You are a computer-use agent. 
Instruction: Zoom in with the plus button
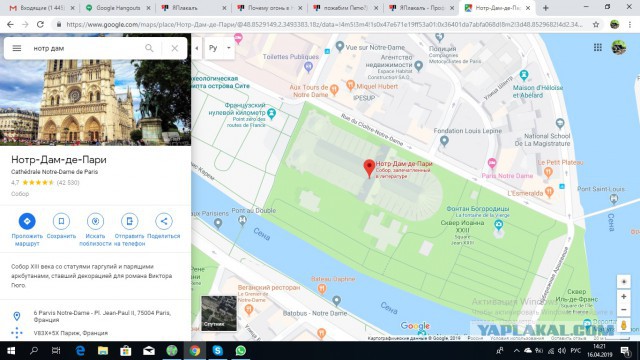pos(623,297)
